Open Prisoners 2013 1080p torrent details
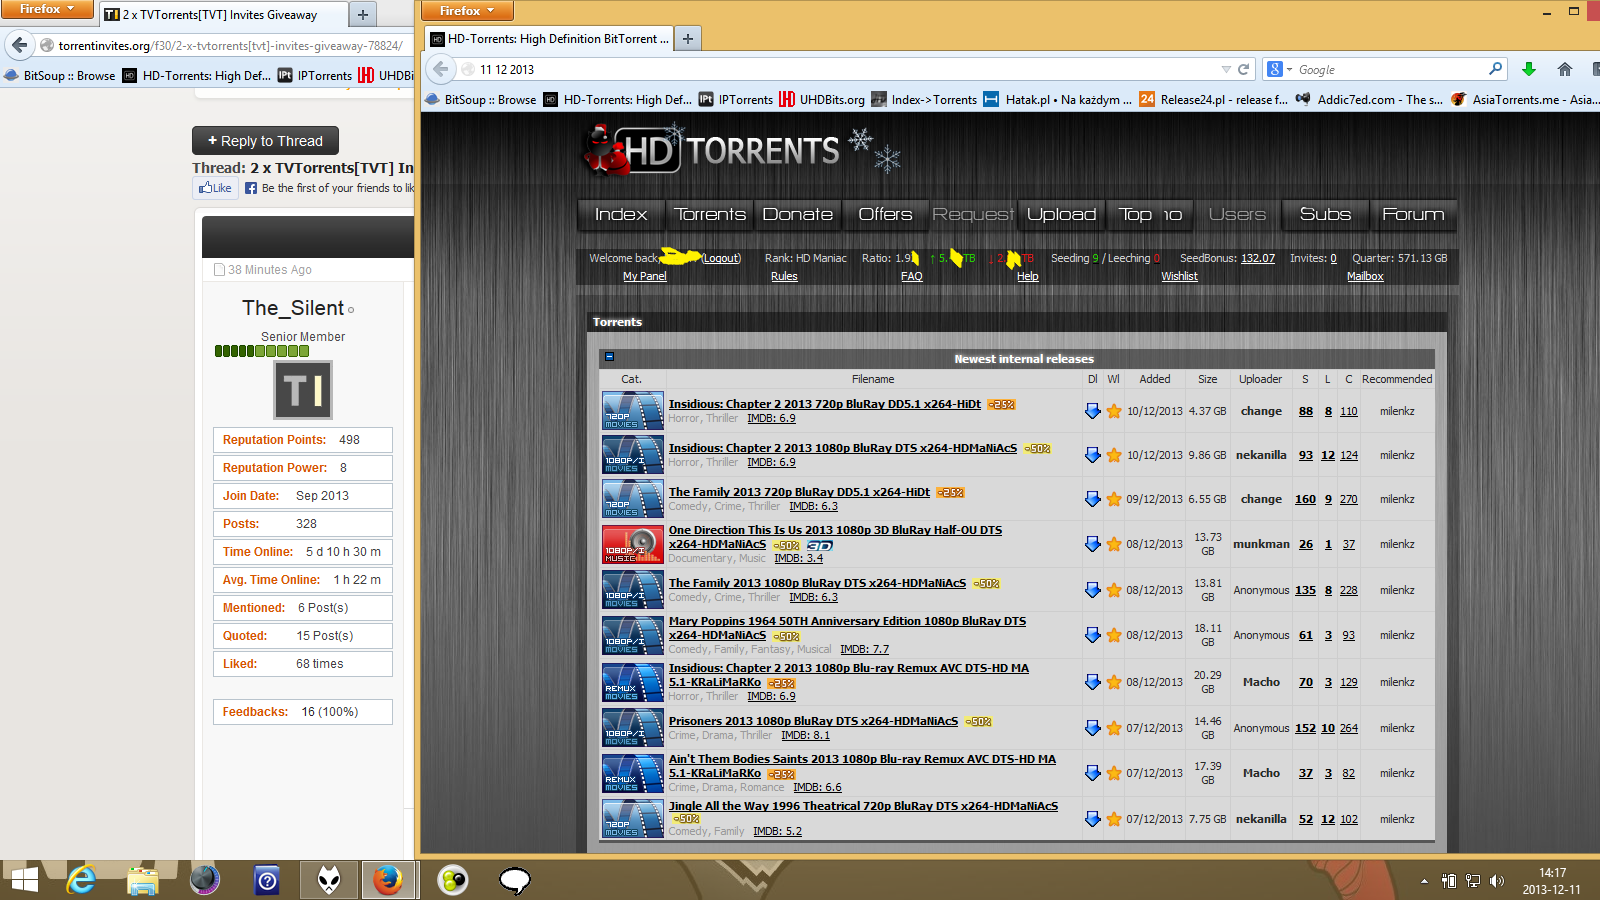This screenshot has height=900, width=1600. coord(813,721)
